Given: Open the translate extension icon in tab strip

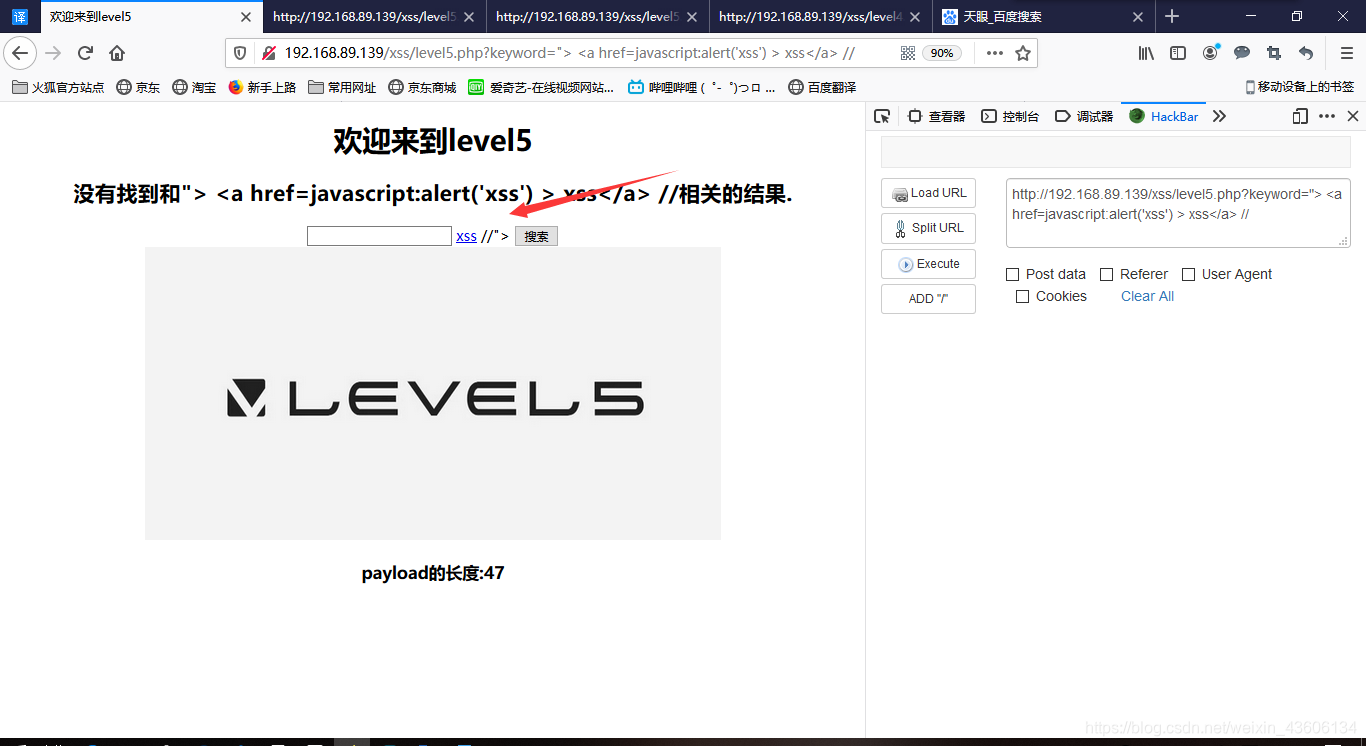Looking at the screenshot, I should coord(20,17).
